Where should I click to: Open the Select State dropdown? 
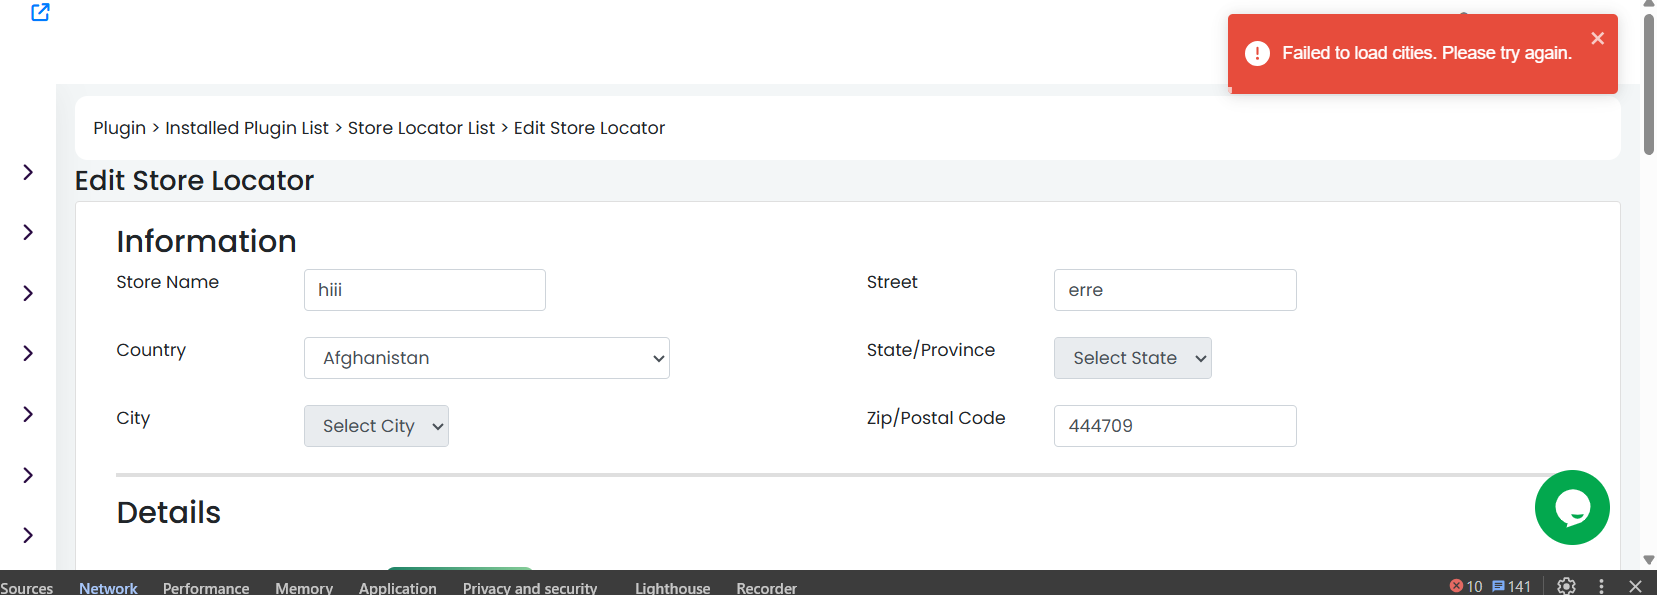tap(1132, 358)
